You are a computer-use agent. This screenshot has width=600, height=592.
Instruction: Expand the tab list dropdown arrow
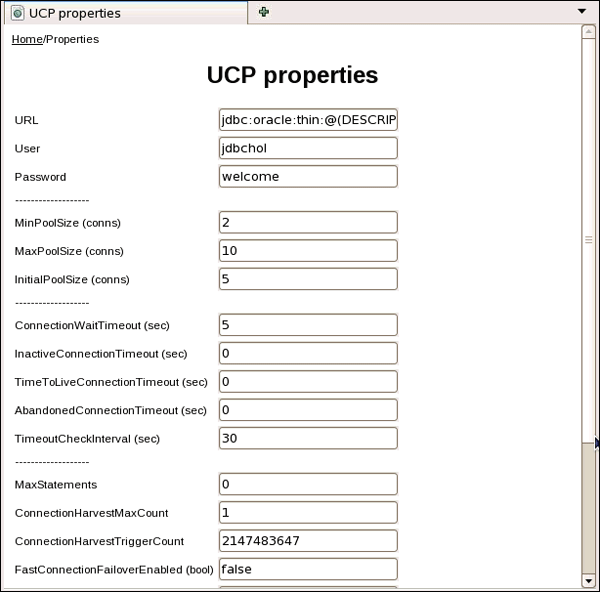(581, 11)
